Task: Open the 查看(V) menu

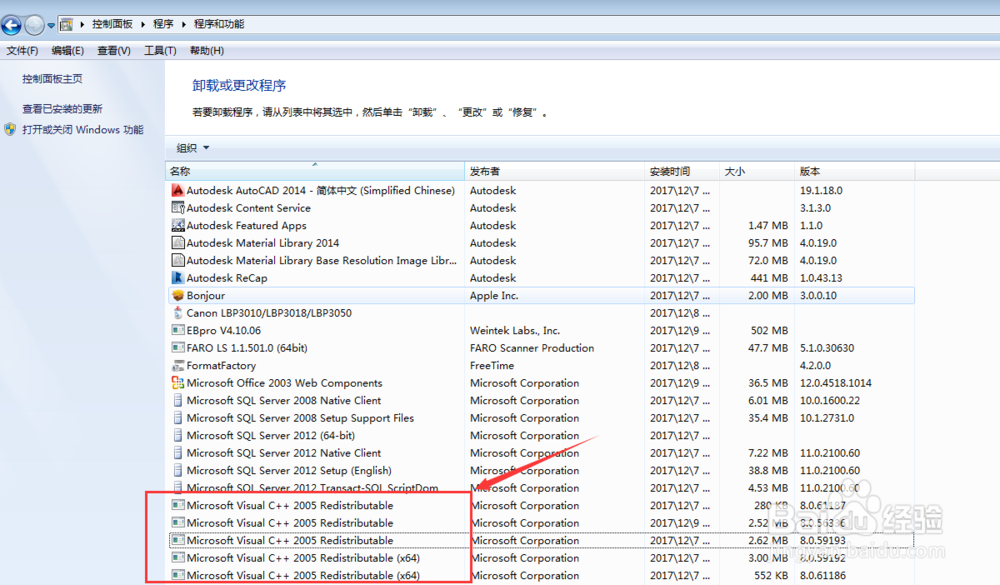Action: pyautogui.click(x=114, y=50)
